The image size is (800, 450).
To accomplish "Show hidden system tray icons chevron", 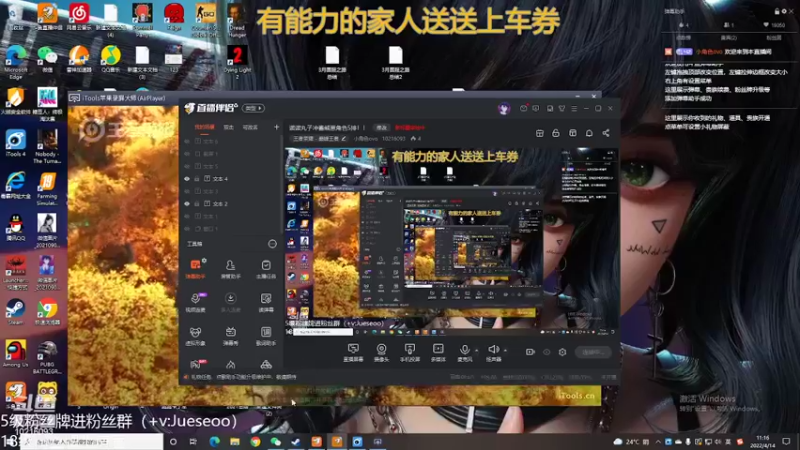I will point(658,441).
